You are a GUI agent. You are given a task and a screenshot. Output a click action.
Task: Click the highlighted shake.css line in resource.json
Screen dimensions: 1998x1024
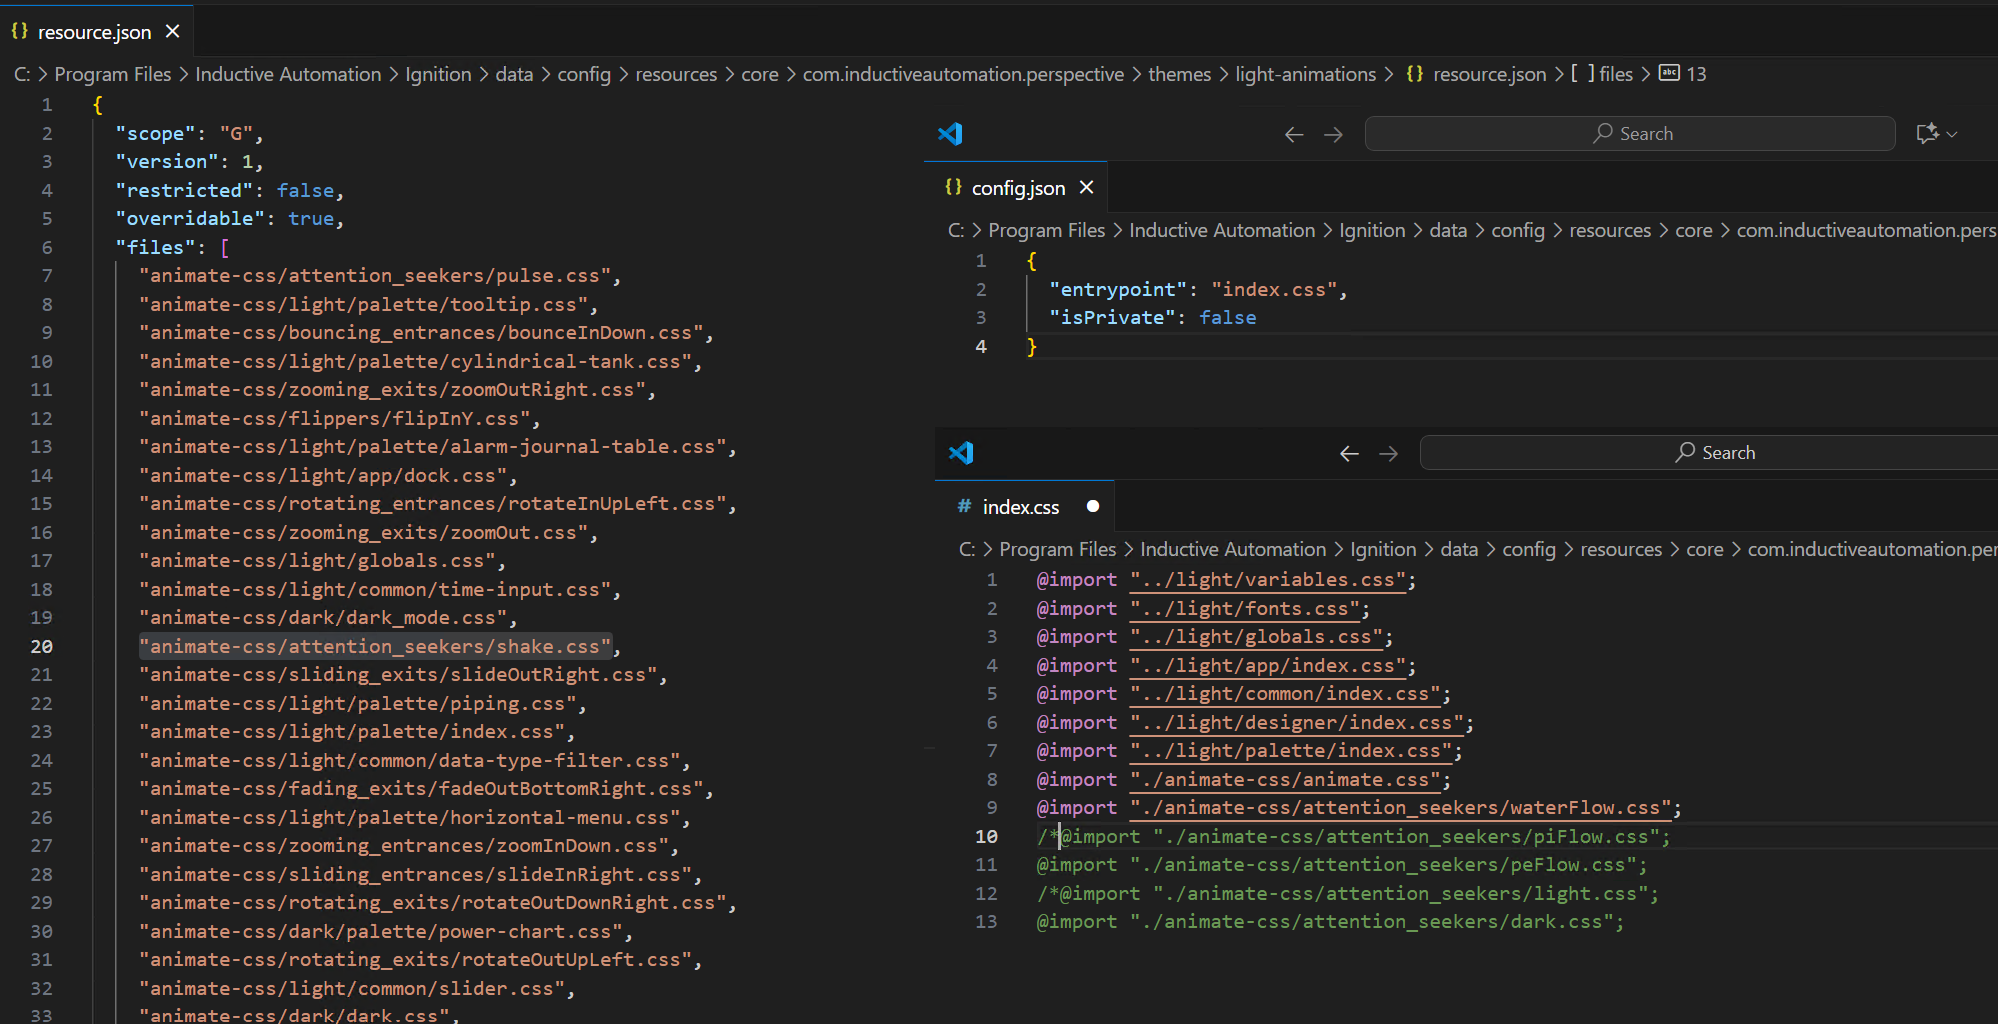[375, 647]
